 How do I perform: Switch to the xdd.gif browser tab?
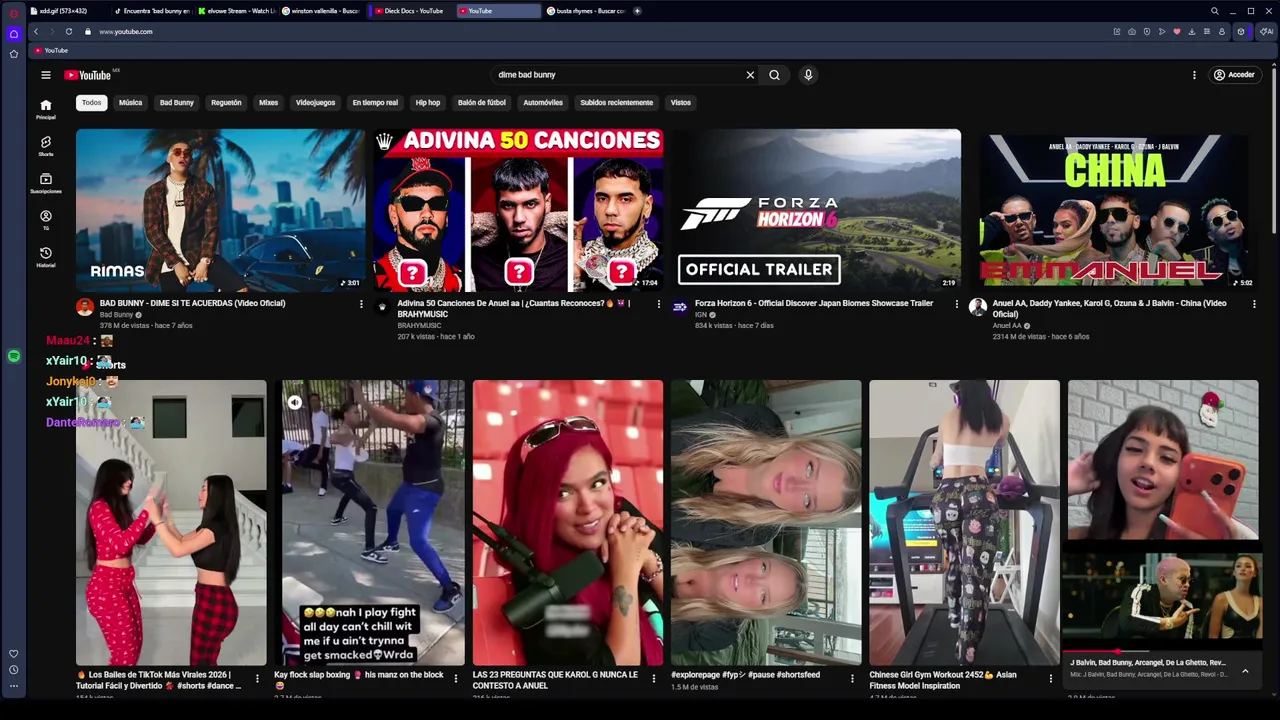click(68, 11)
